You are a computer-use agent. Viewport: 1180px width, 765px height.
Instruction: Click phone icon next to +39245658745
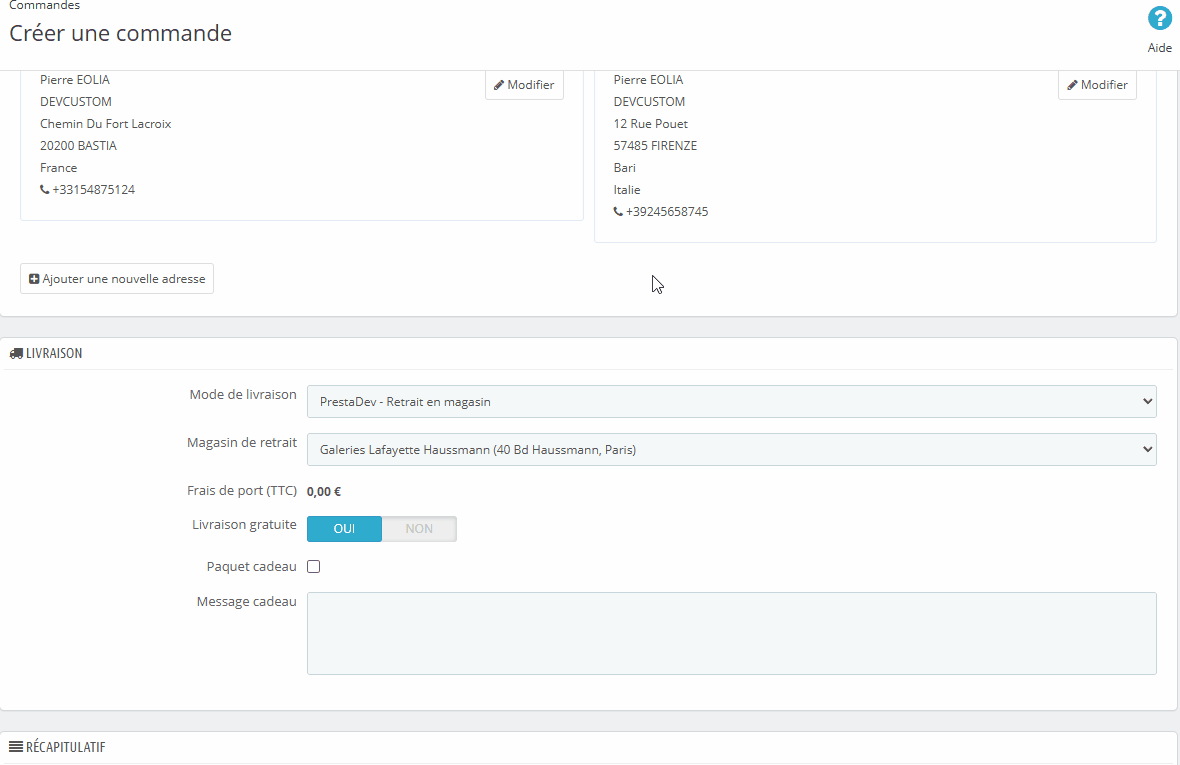click(618, 212)
